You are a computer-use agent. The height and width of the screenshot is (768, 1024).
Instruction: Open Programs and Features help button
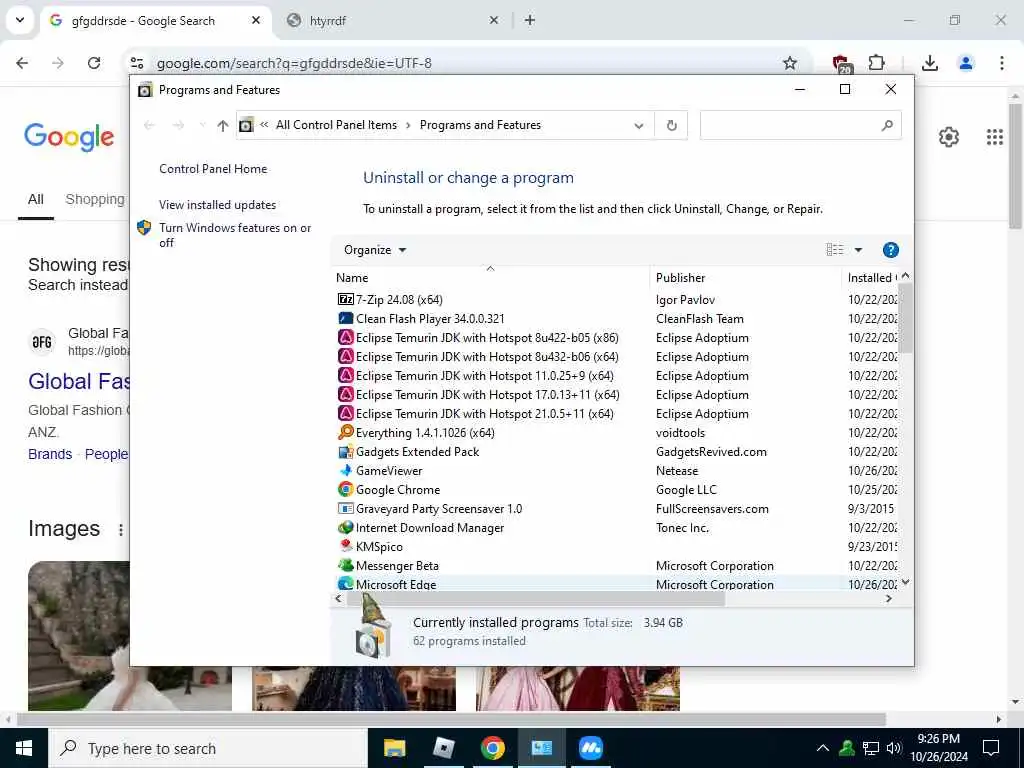coord(890,250)
